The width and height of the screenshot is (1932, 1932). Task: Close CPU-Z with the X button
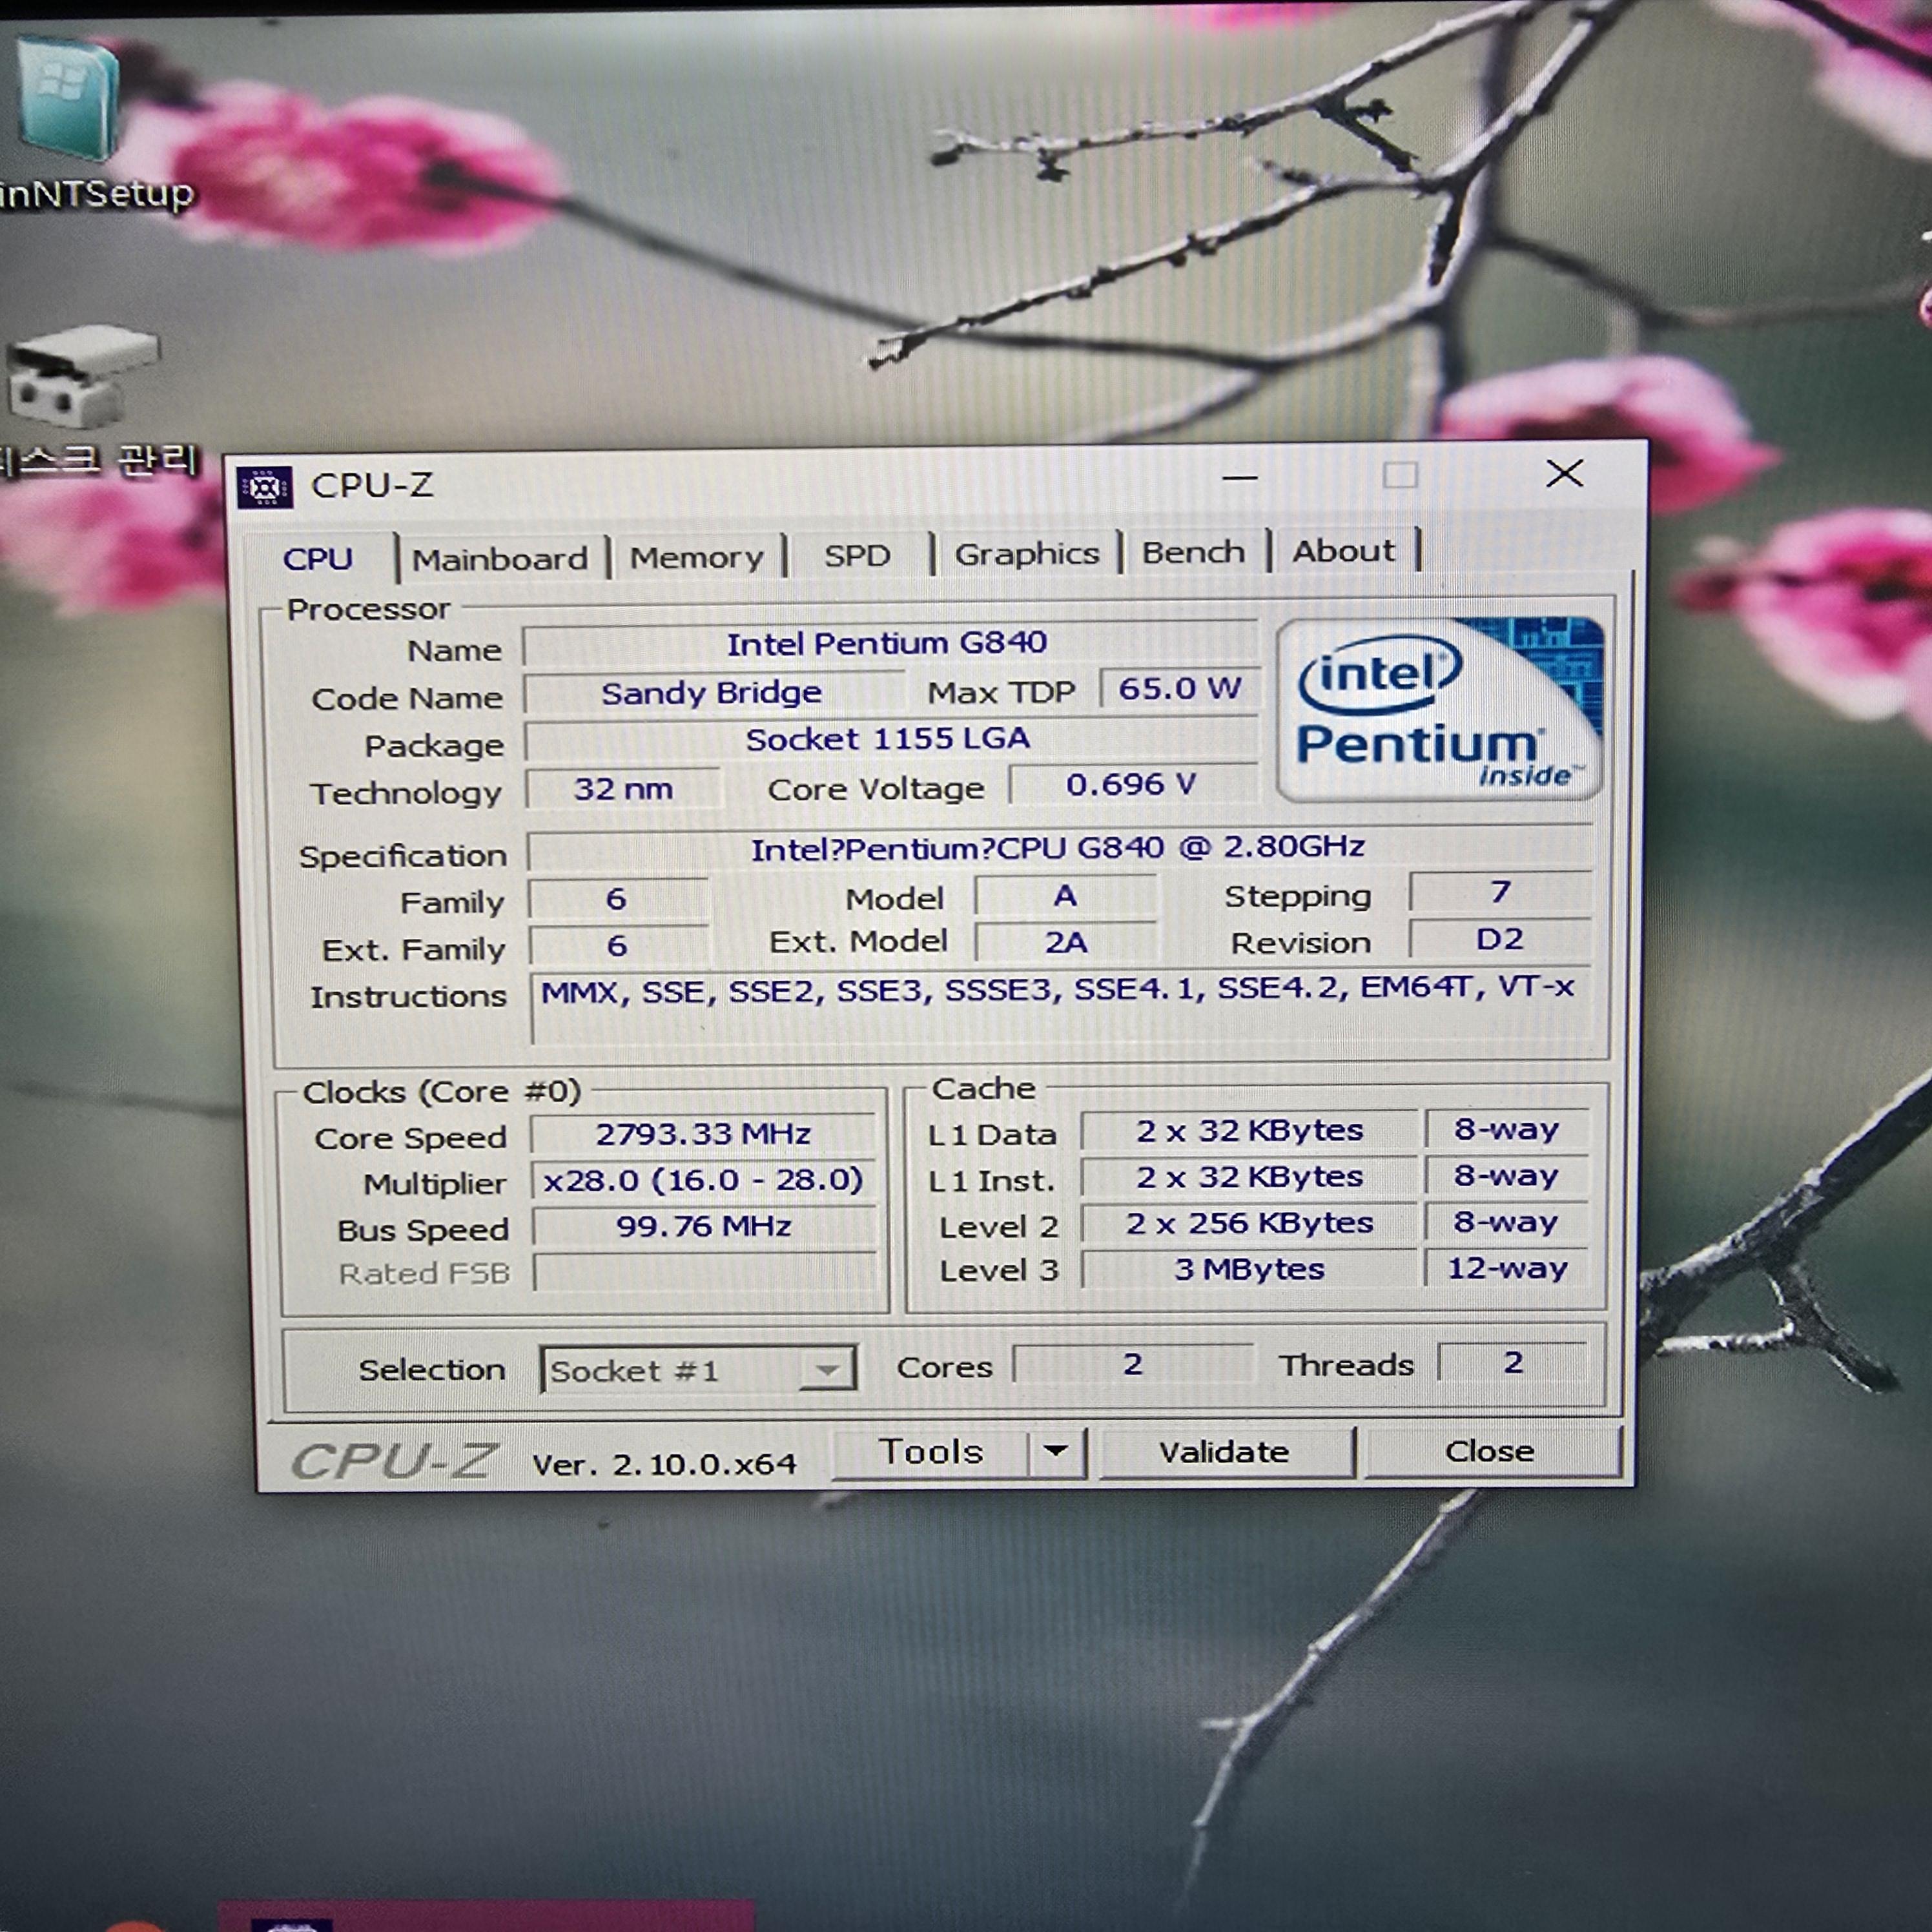[x=1564, y=474]
